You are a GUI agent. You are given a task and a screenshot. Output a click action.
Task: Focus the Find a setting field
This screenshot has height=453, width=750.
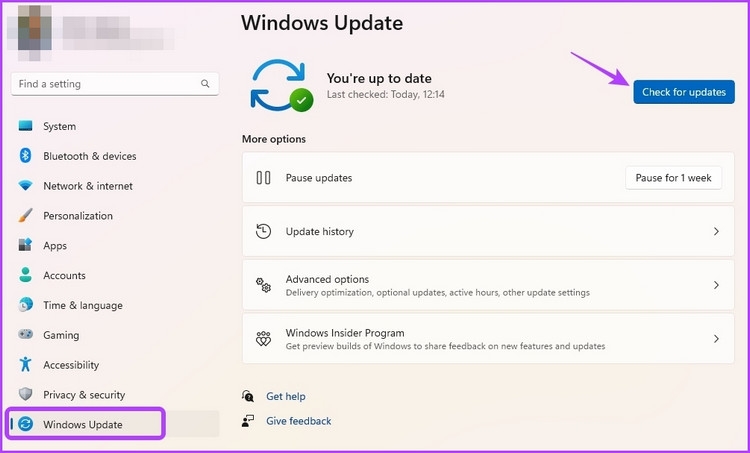coord(115,84)
